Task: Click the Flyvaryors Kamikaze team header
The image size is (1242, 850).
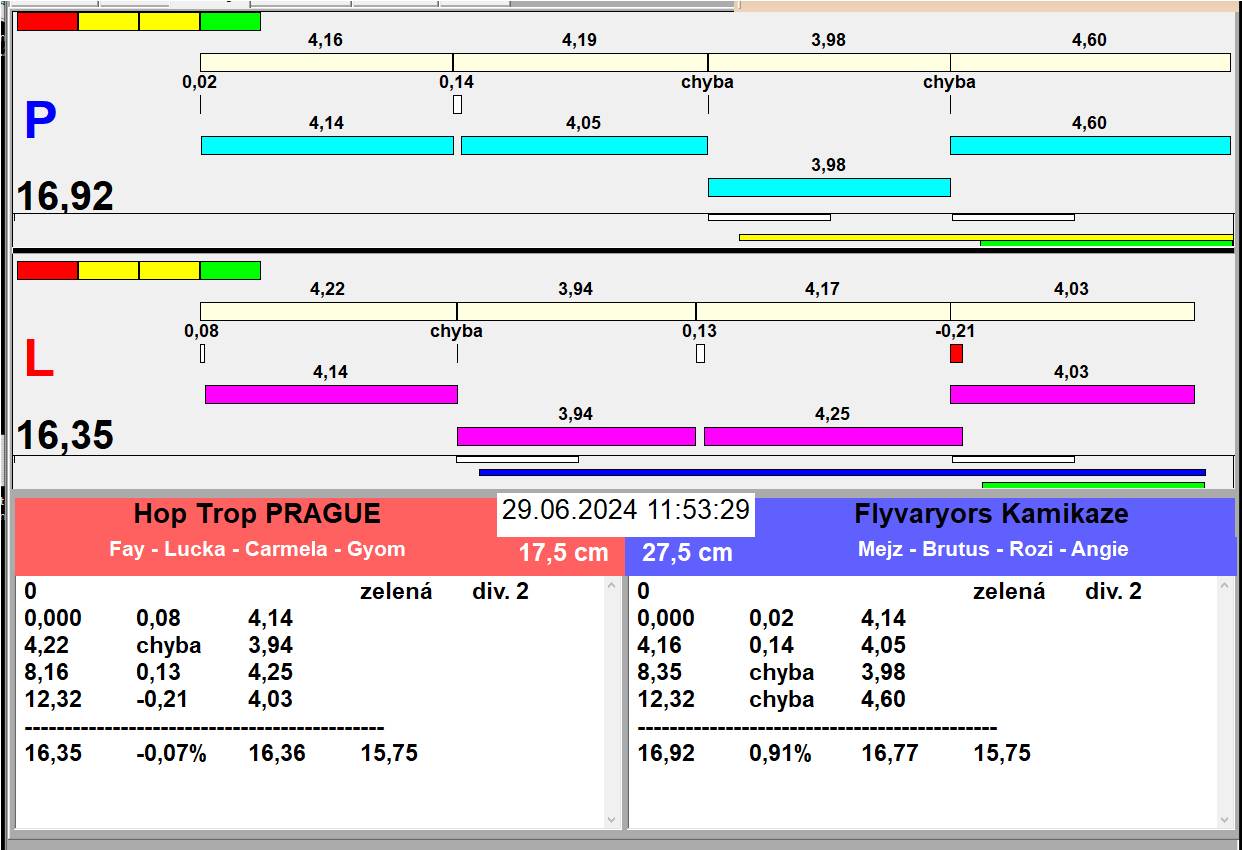Action: [991, 514]
